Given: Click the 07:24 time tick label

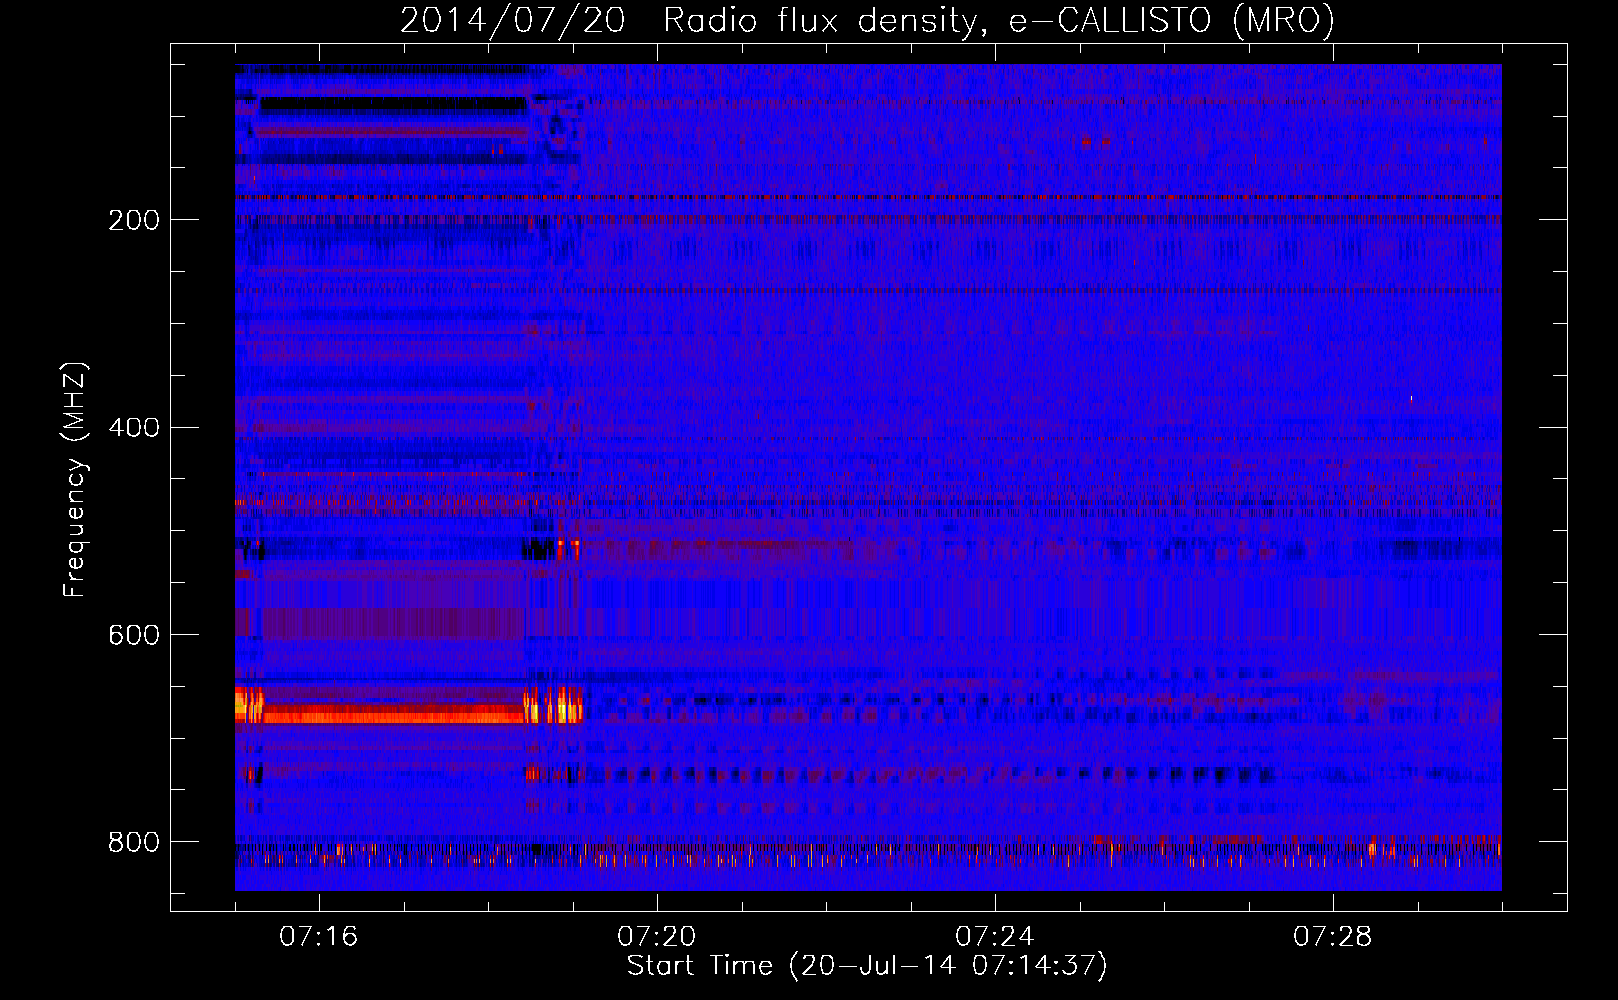Looking at the screenshot, I should (x=994, y=937).
